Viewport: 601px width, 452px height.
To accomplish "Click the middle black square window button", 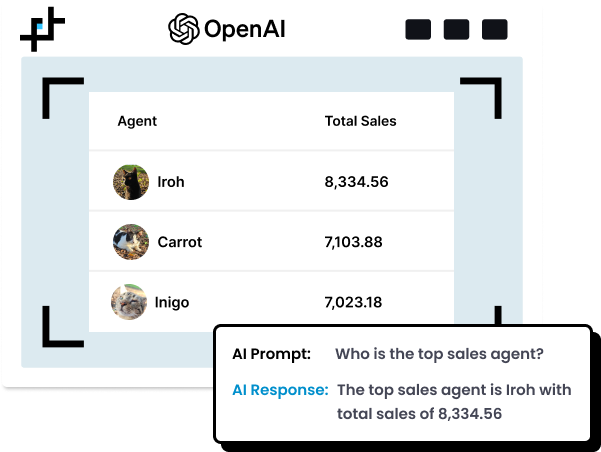I will click(x=456, y=30).
